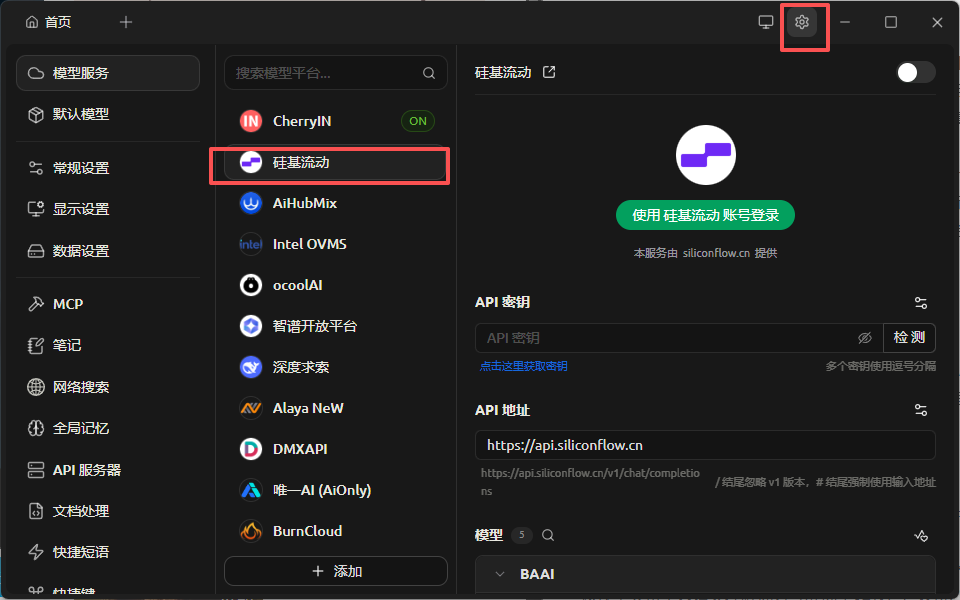The width and height of the screenshot is (960, 600).
Task: Open 硅基流动 external website link icon
Action: 549,72
